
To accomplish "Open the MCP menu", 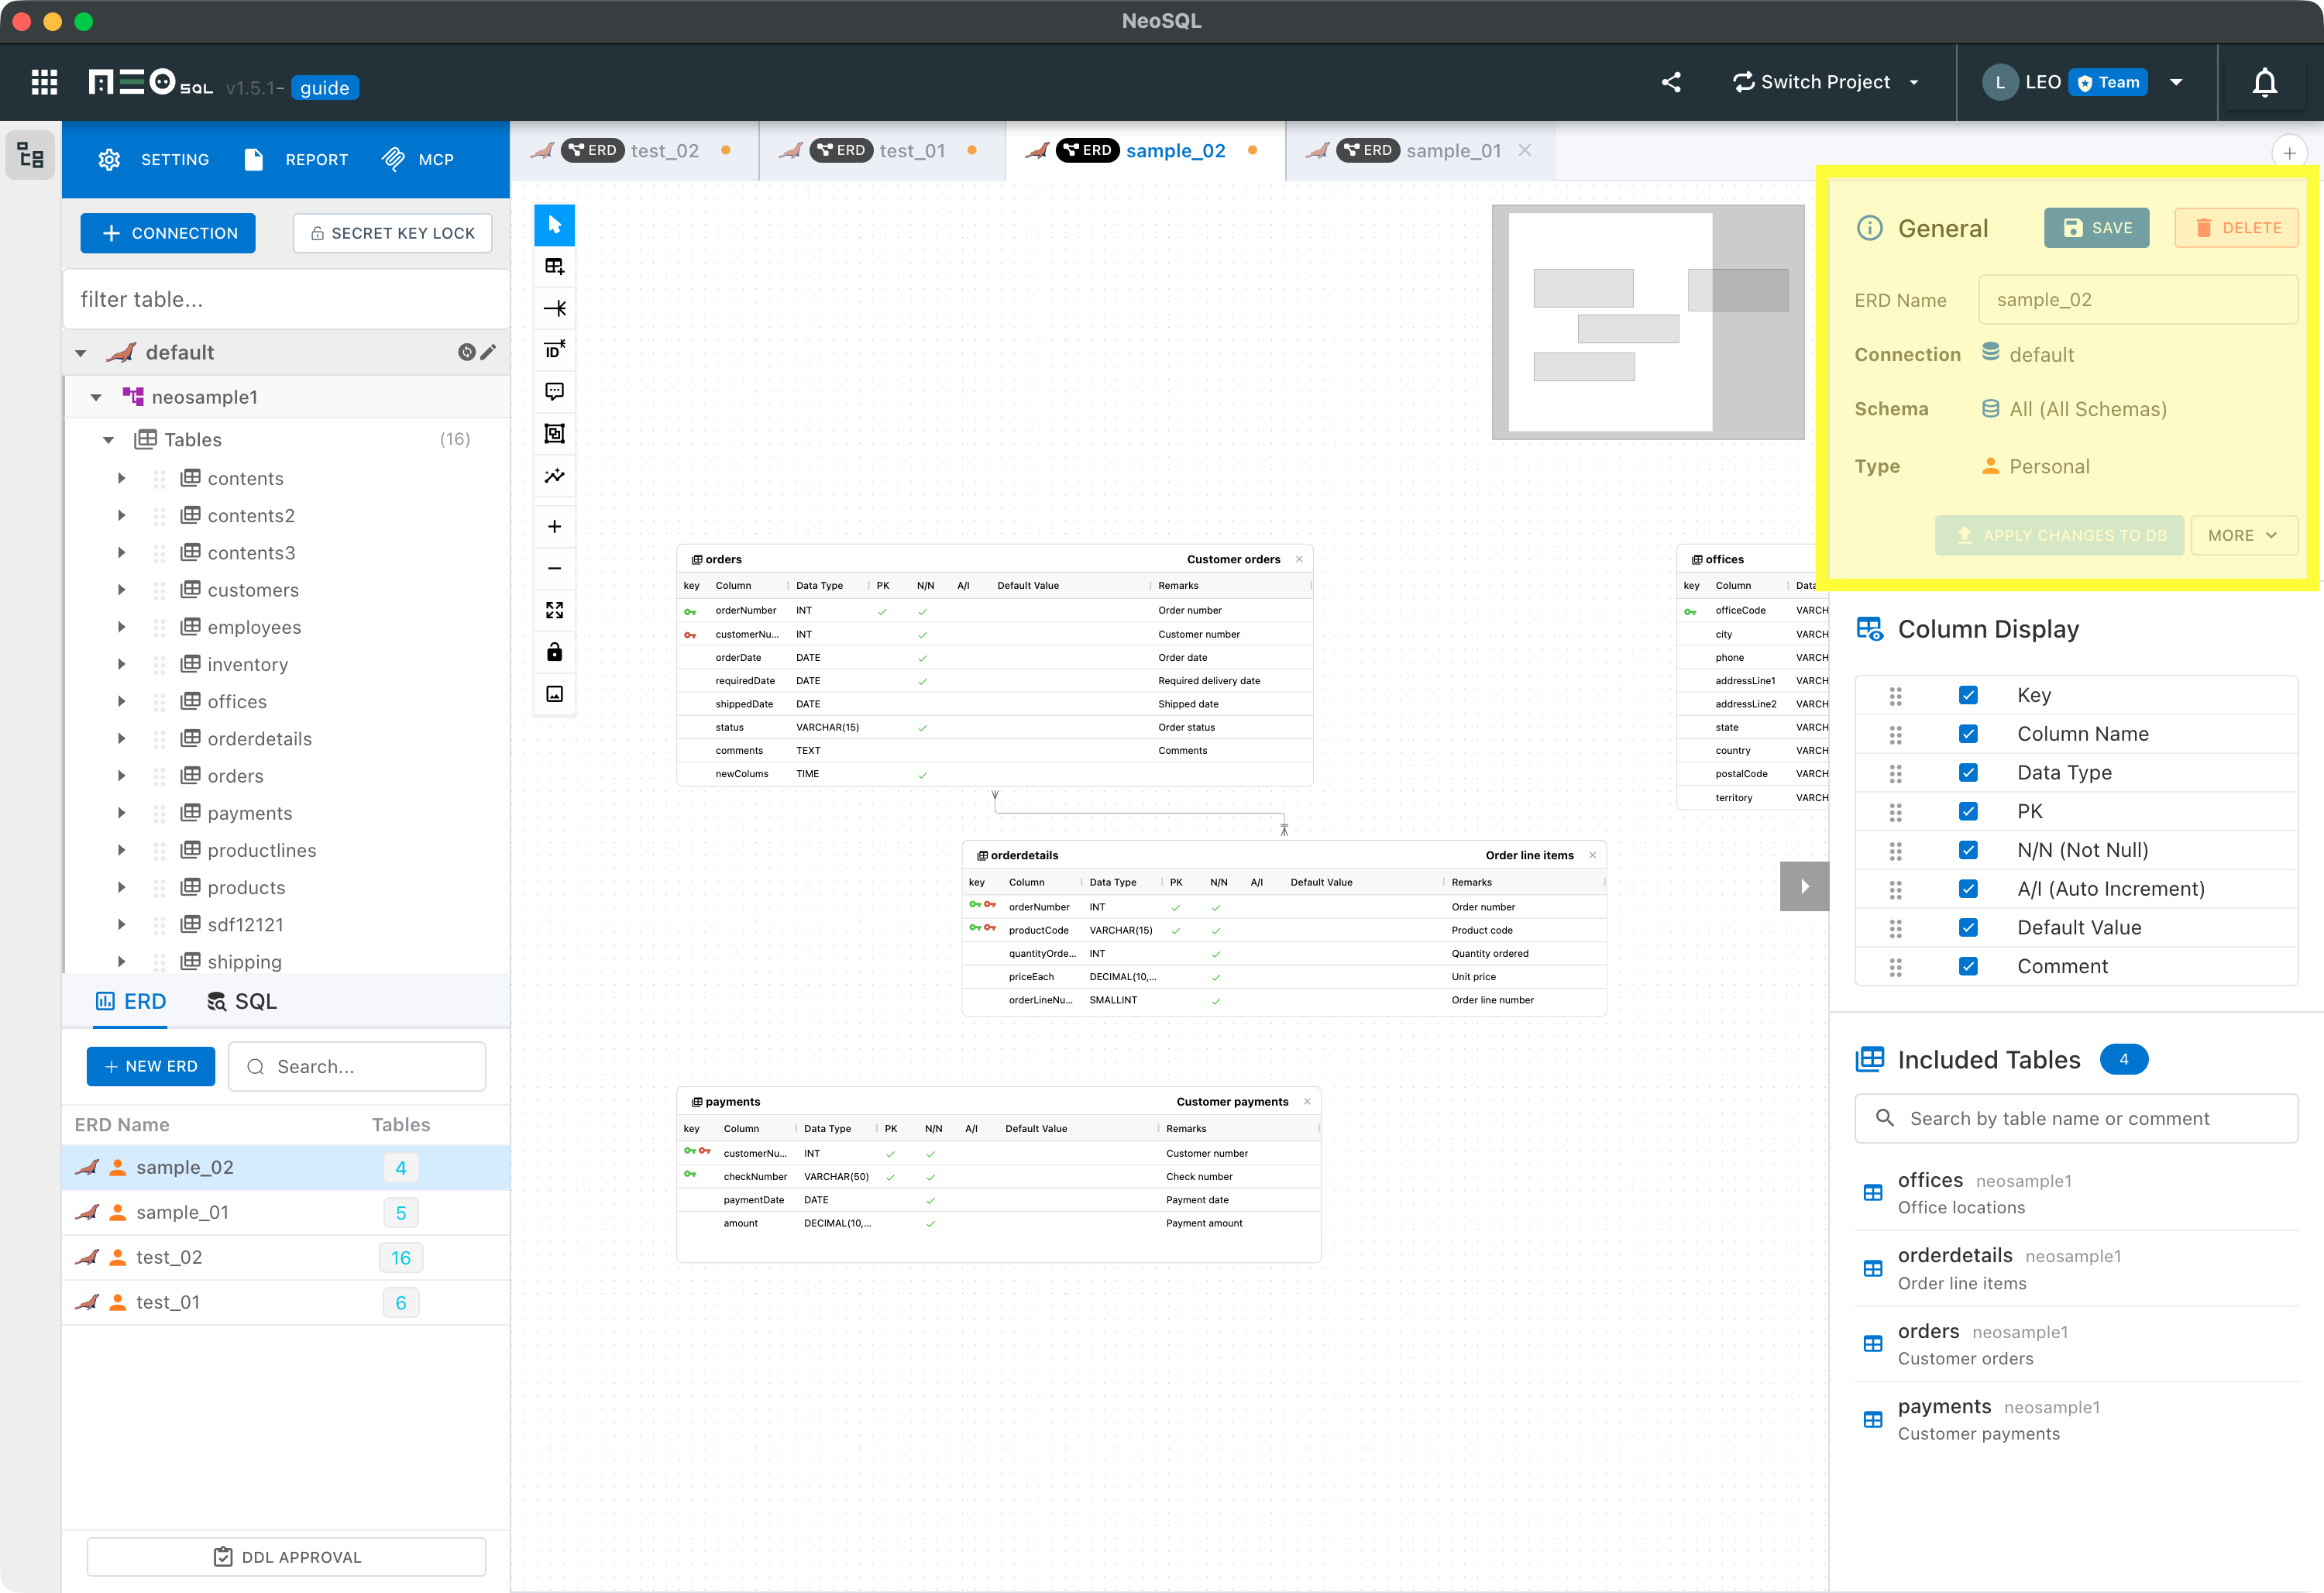I will (418, 159).
